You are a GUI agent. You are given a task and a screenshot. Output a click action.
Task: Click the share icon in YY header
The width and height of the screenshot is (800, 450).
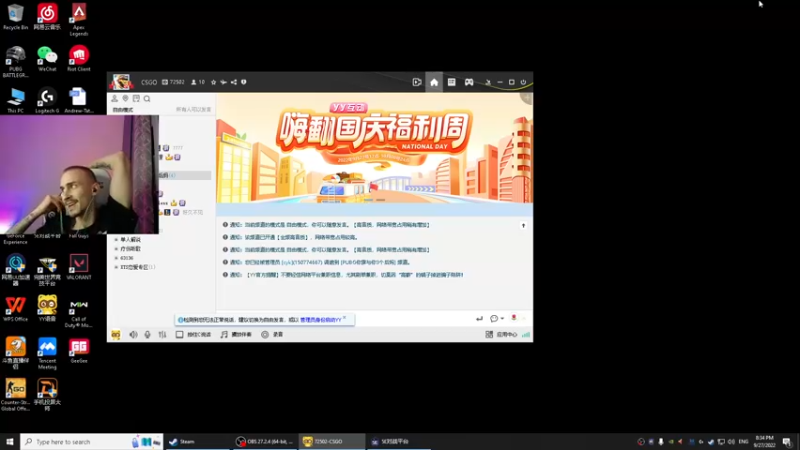[234, 82]
